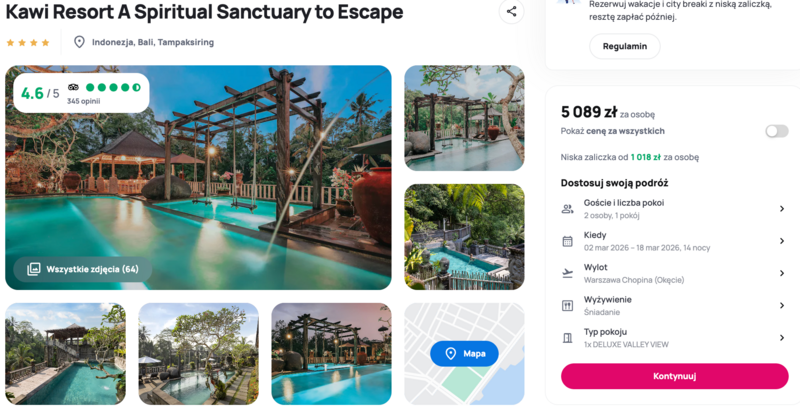Open the Regulamin terms button

[x=624, y=46]
